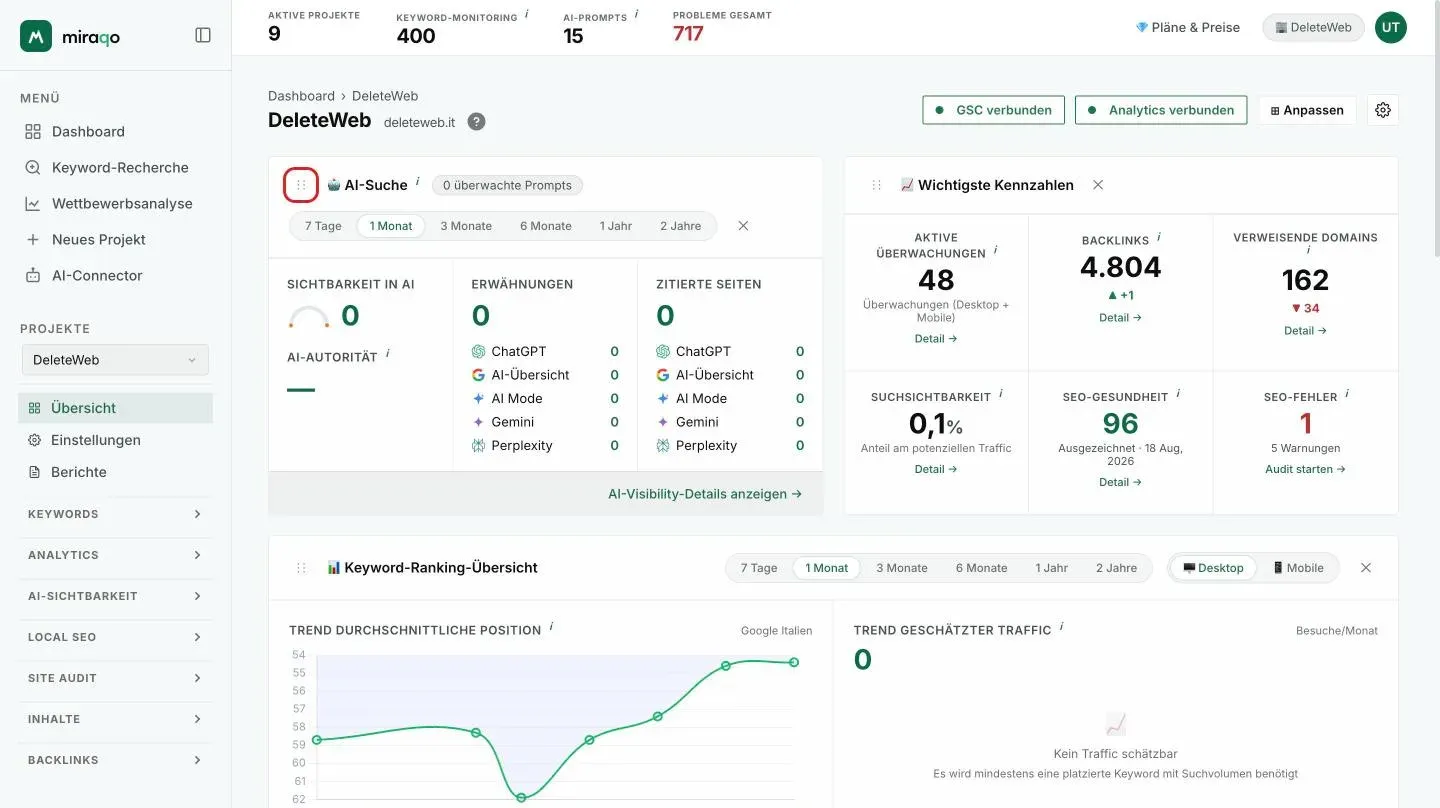This screenshot has width=1440, height=808.
Task: Click the ChatGPT icon under Erwähnungen
Action: (479, 352)
